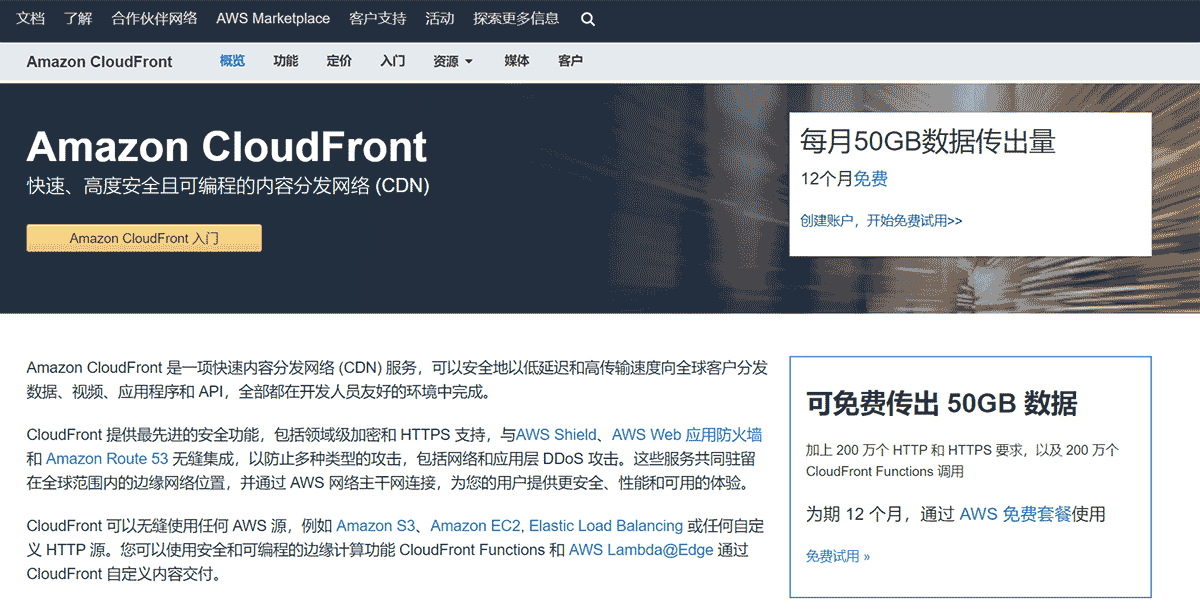
Task: Open the 入门 tab
Action: [392, 61]
